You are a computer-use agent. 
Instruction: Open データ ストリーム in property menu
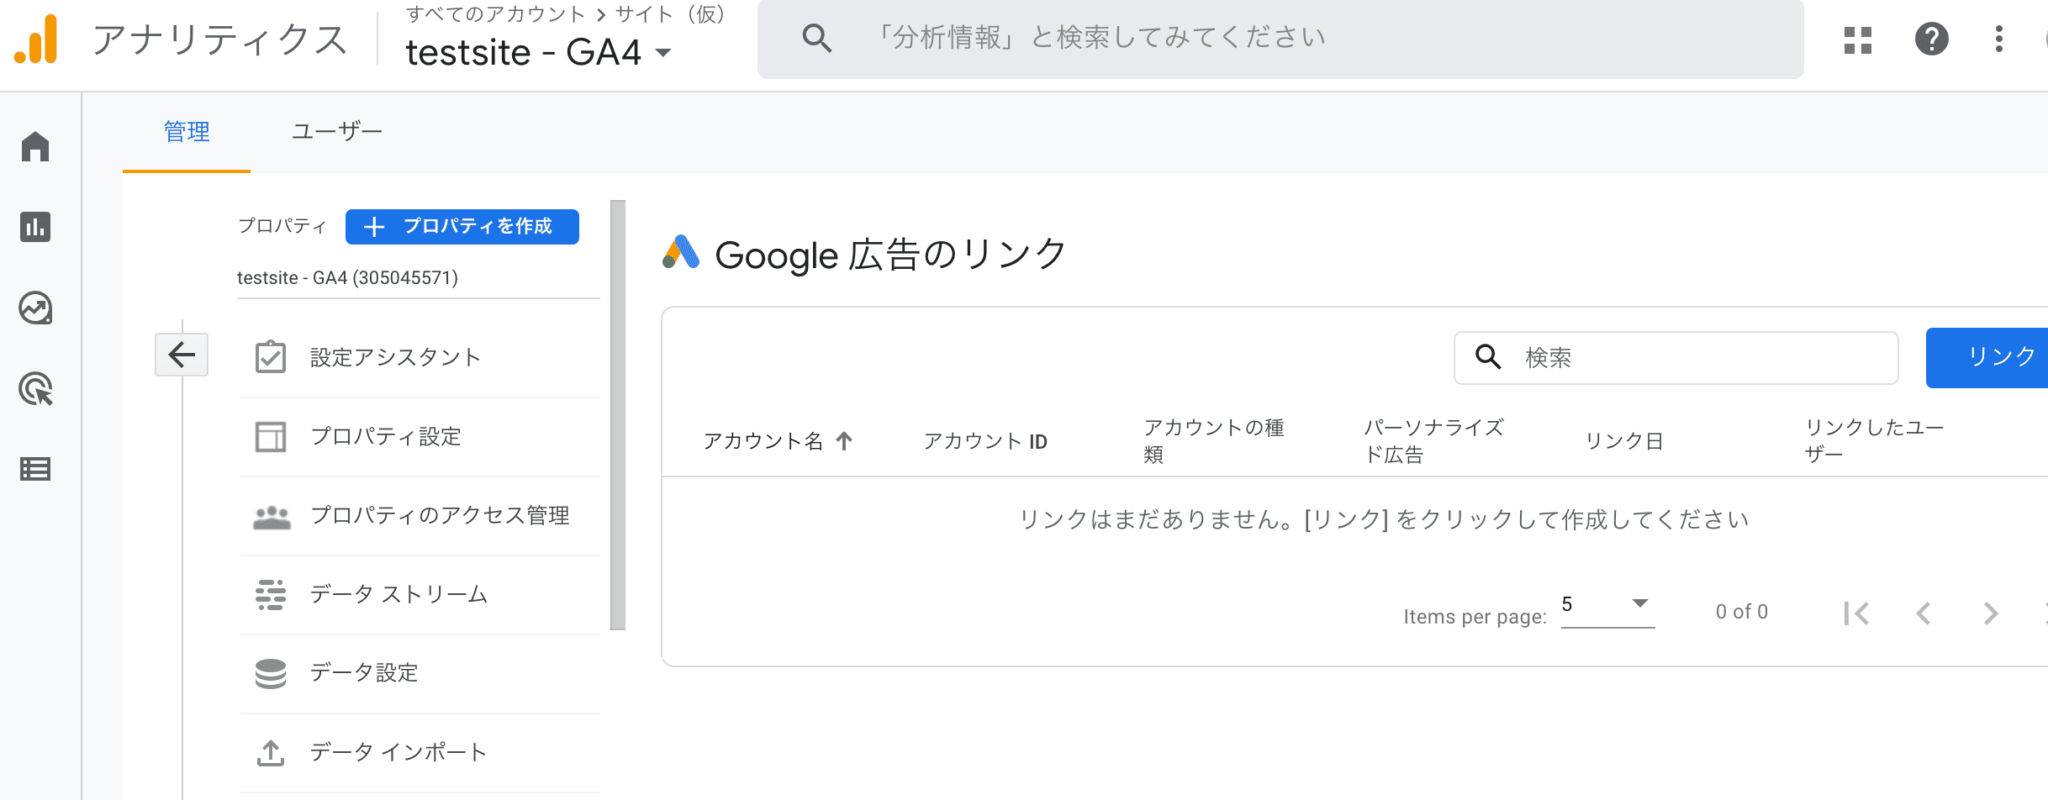click(398, 594)
